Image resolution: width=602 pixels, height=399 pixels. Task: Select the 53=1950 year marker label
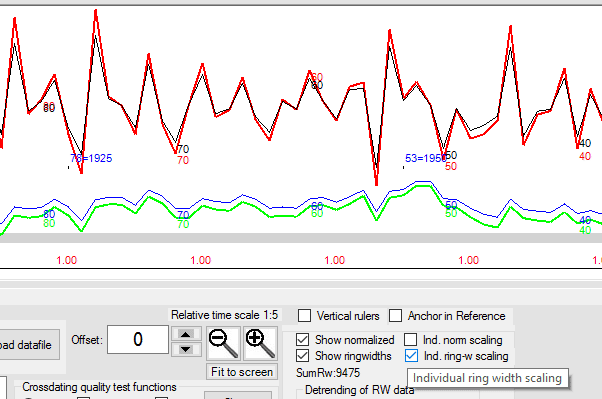tap(425, 158)
